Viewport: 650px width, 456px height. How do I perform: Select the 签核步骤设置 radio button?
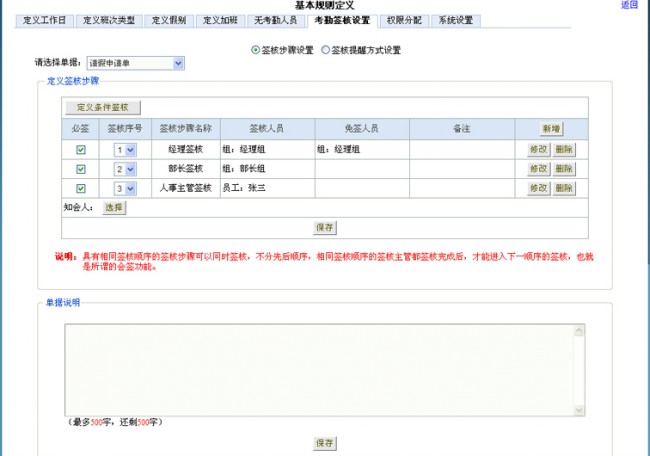(256, 49)
